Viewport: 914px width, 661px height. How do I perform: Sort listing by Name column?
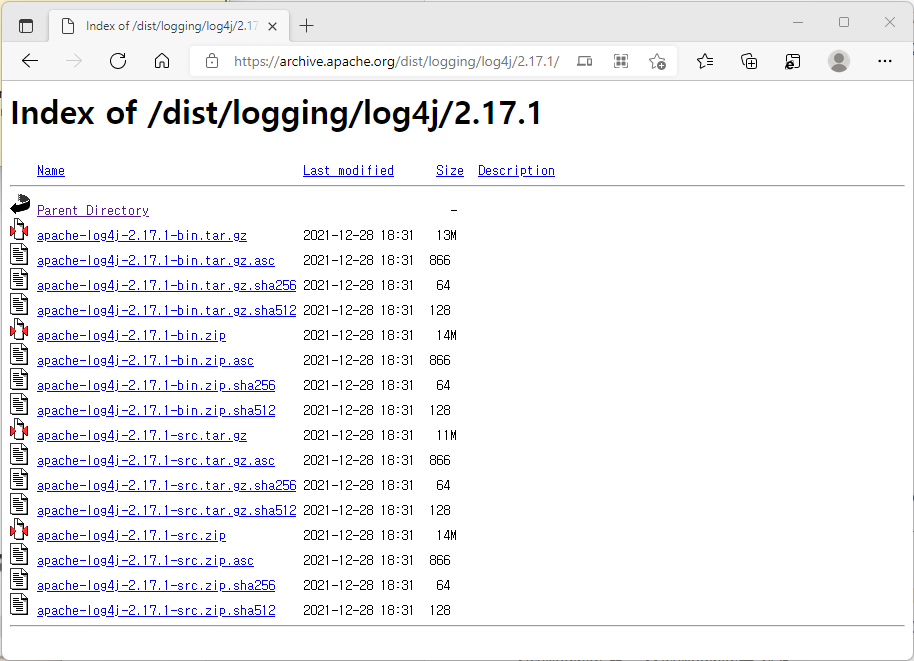click(51, 171)
